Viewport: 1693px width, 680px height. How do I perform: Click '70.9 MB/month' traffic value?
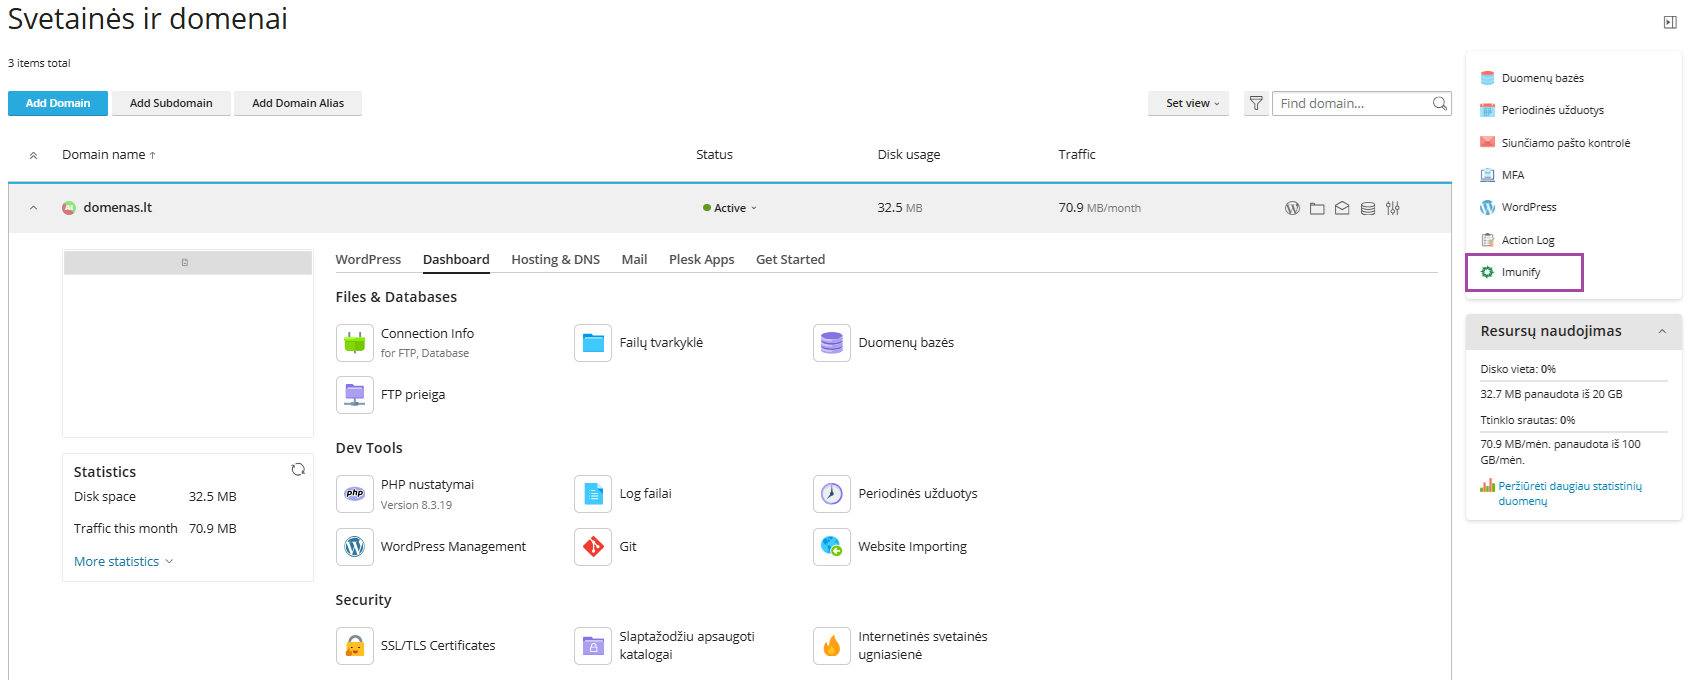coord(1100,208)
